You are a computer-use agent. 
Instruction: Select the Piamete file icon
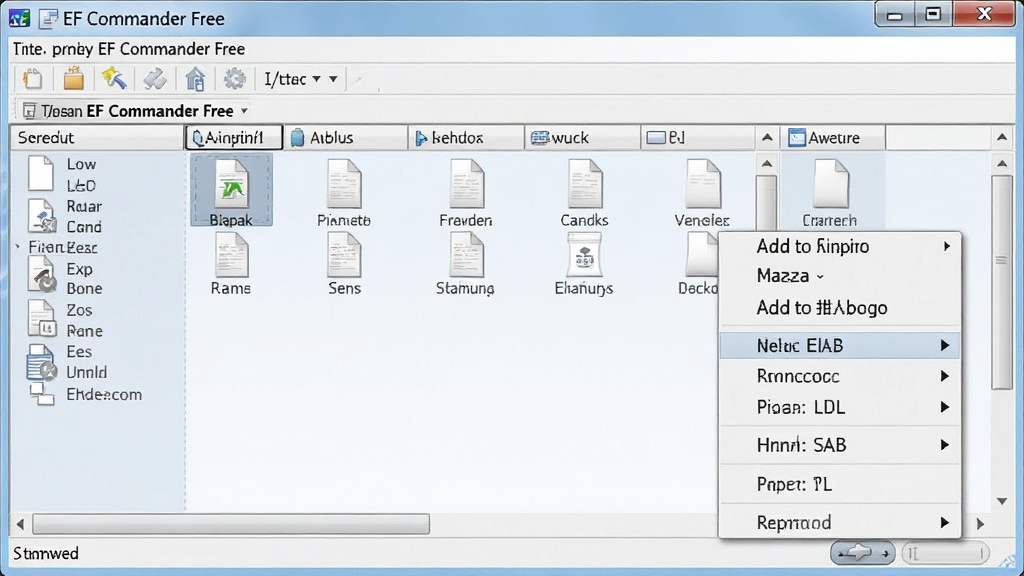pos(344,193)
